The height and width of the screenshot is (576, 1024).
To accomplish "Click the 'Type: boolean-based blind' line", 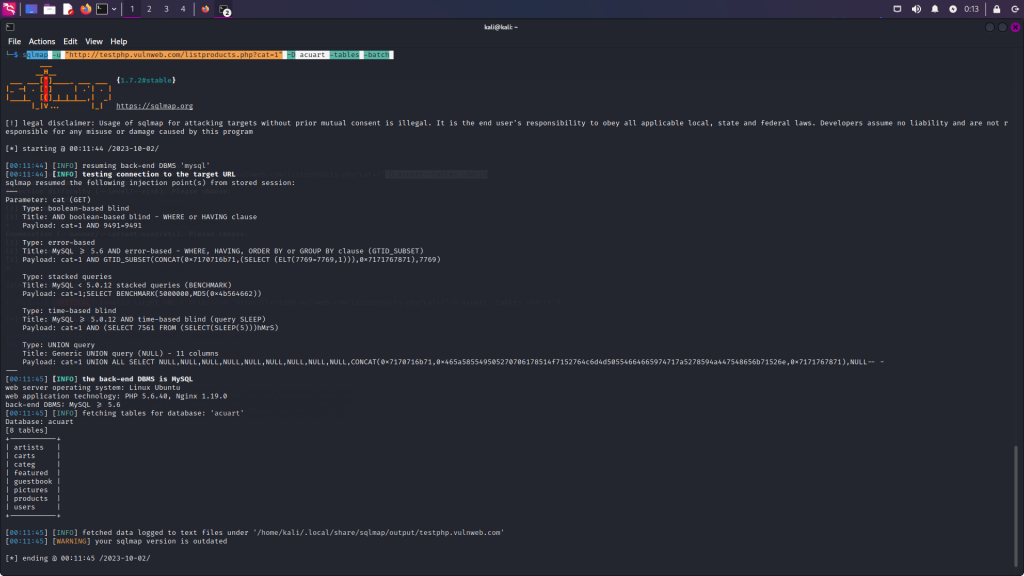I will 76,208.
